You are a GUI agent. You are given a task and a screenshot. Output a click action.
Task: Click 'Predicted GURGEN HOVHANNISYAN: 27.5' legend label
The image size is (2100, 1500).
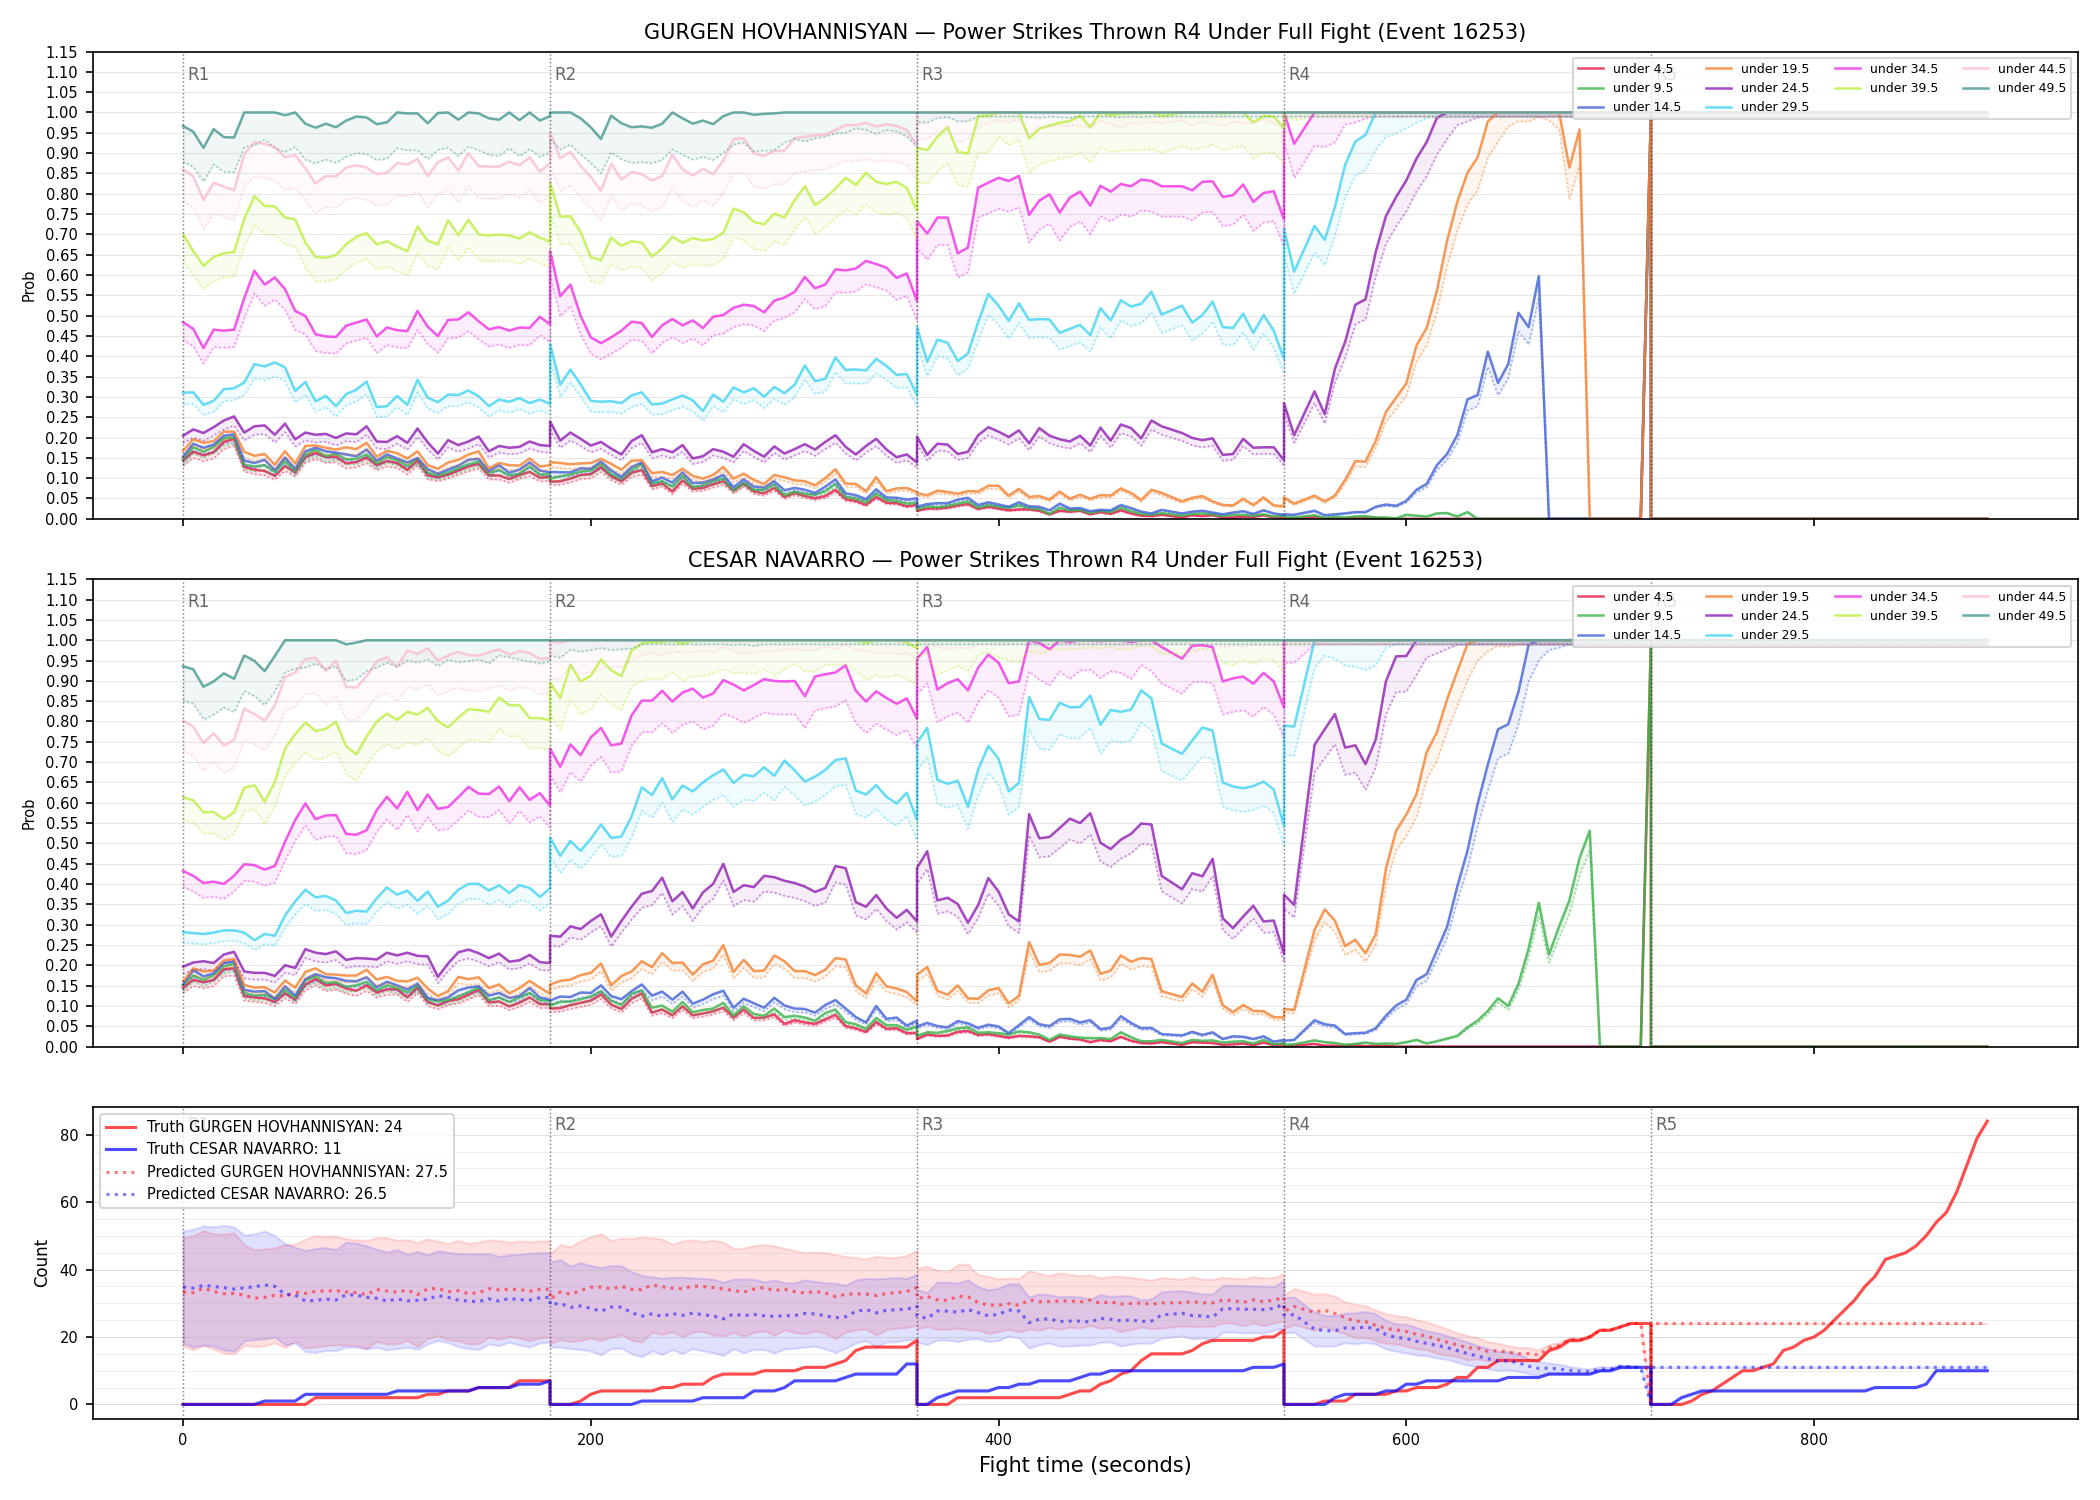pos(297,1172)
